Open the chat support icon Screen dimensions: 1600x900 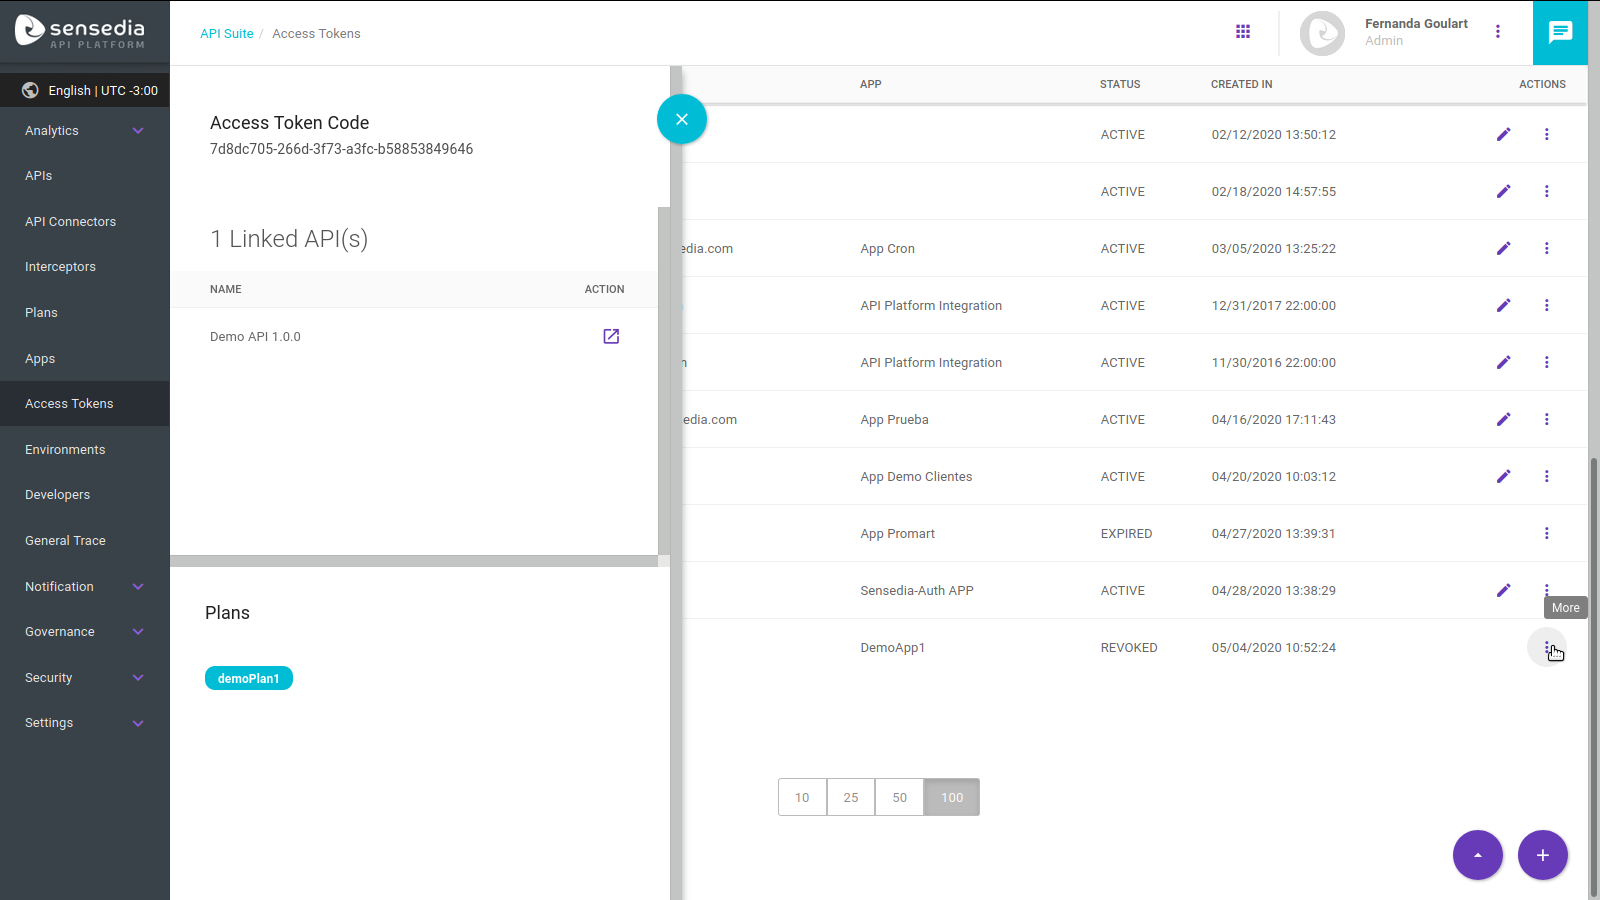point(1560,33)
